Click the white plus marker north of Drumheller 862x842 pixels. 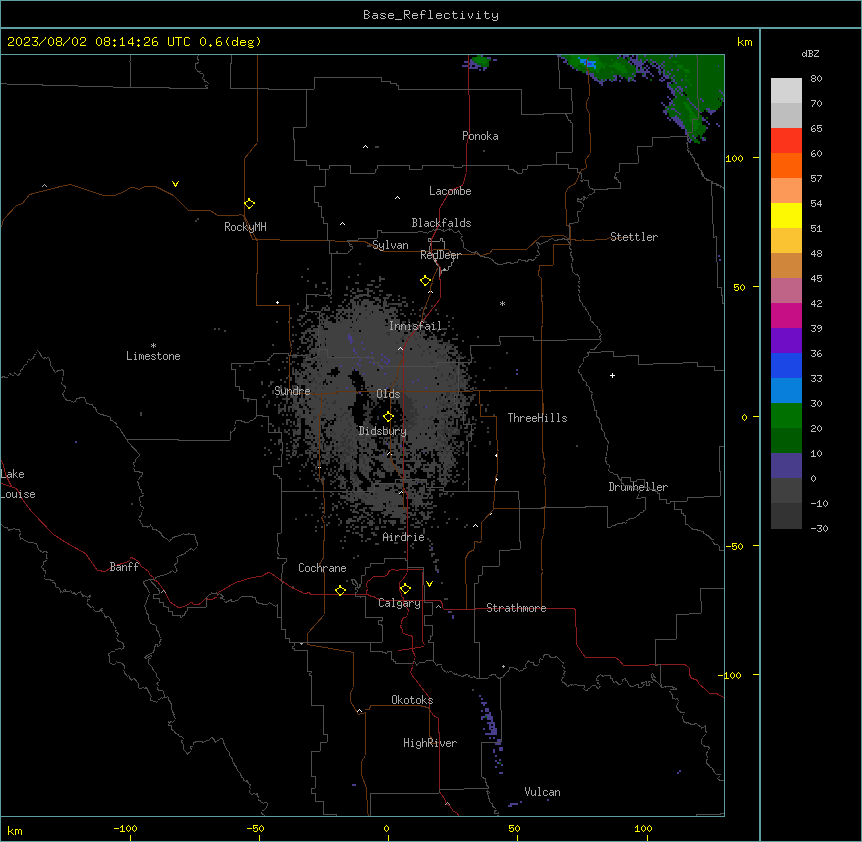[x=612, y=375]
